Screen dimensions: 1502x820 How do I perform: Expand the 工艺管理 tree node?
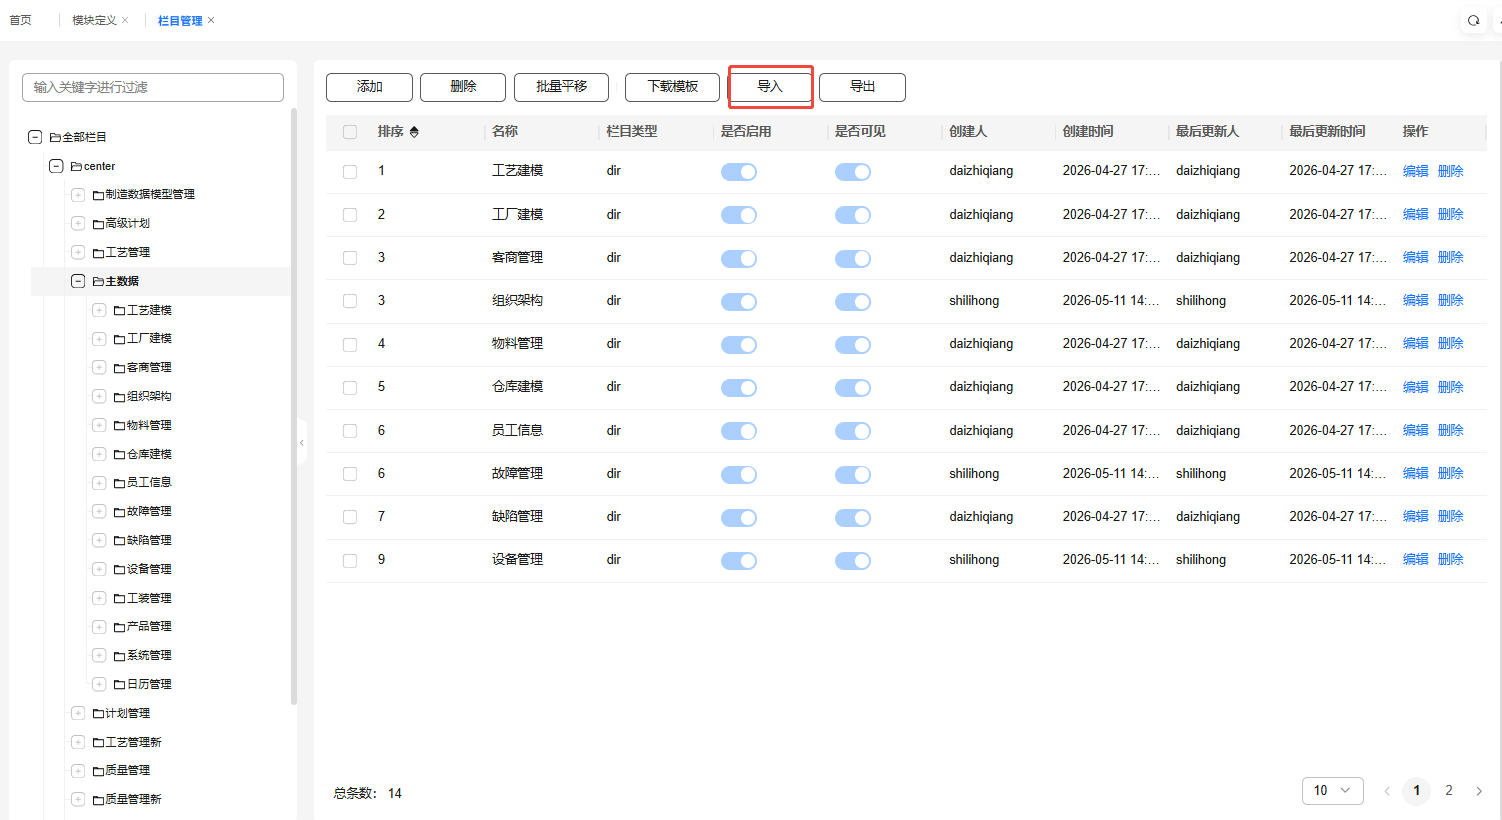click(78, 252)
